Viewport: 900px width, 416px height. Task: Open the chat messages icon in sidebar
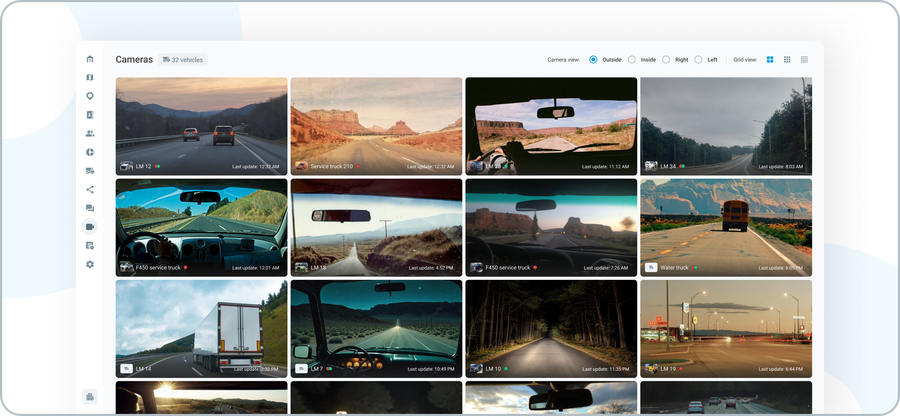pos(90,208)
